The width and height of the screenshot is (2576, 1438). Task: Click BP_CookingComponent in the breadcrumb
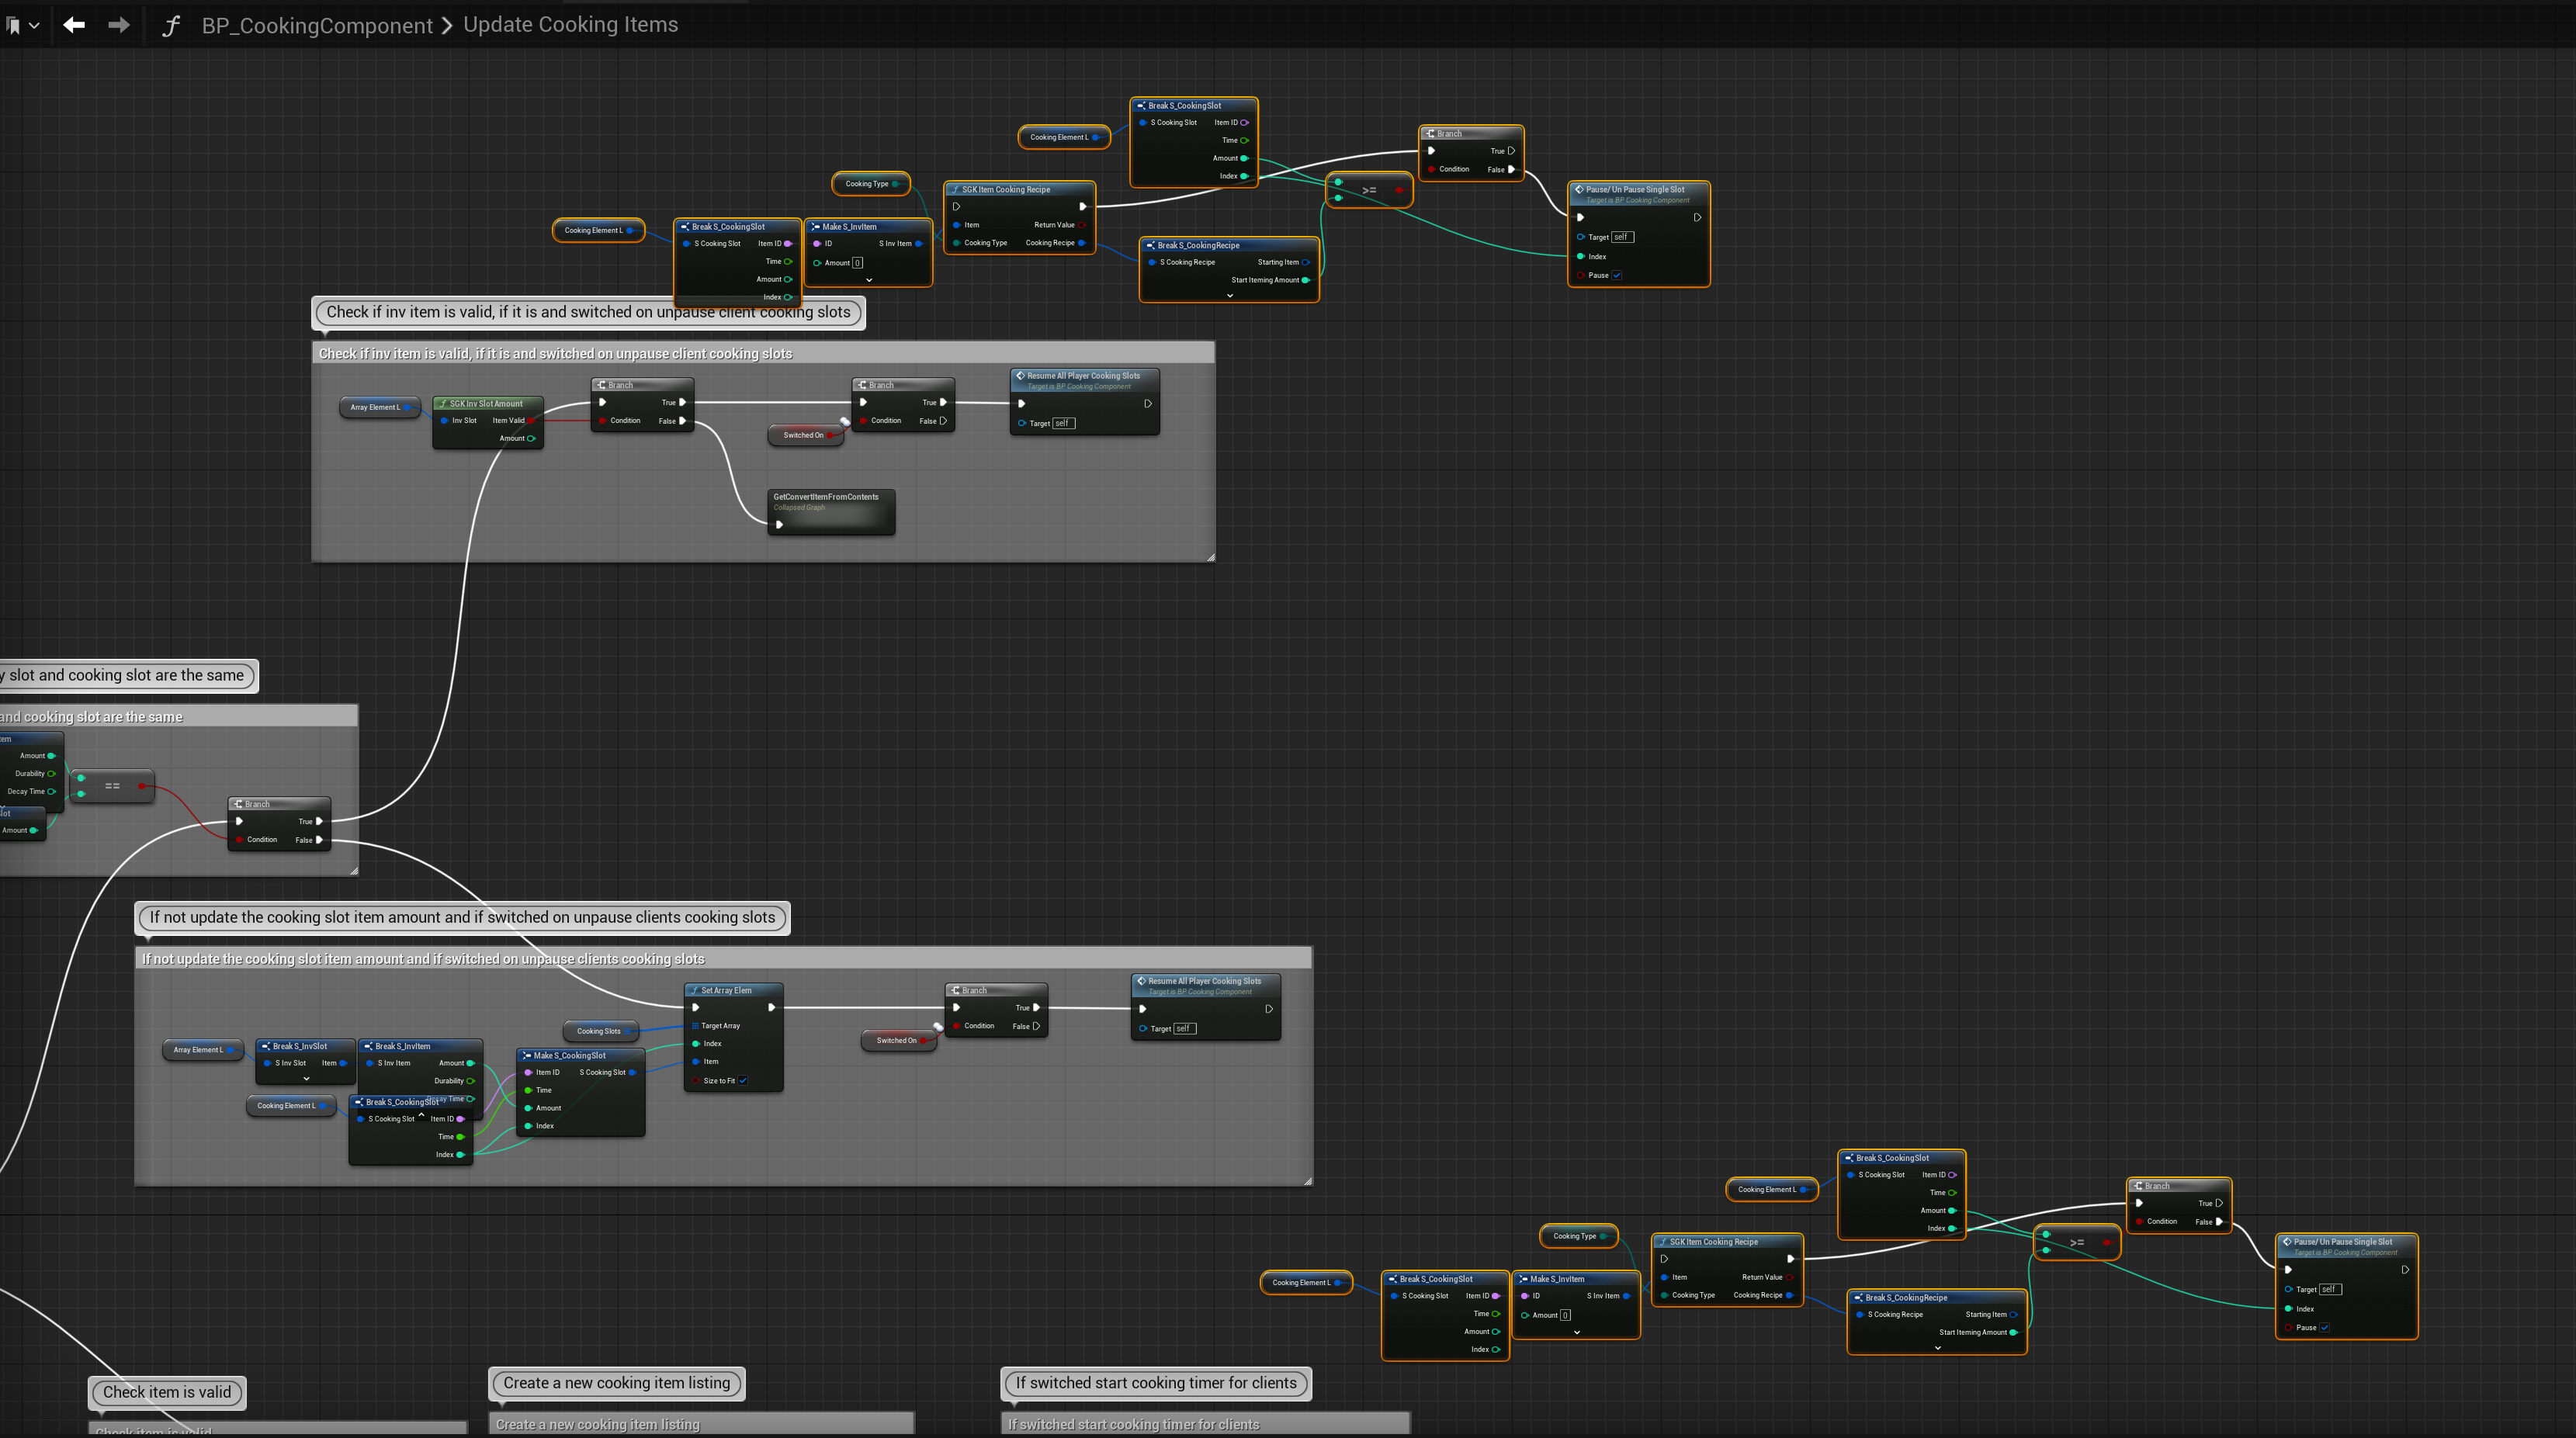pyautogui.click(x=317, y=26)
